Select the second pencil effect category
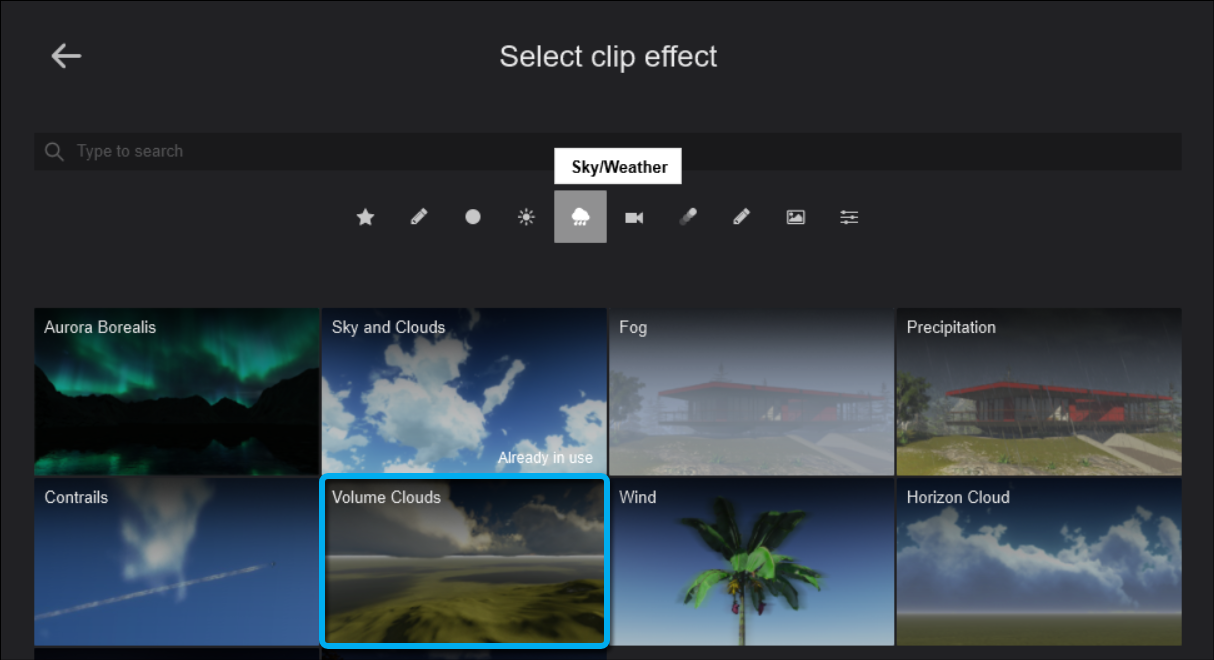 [x=741, y=217]
